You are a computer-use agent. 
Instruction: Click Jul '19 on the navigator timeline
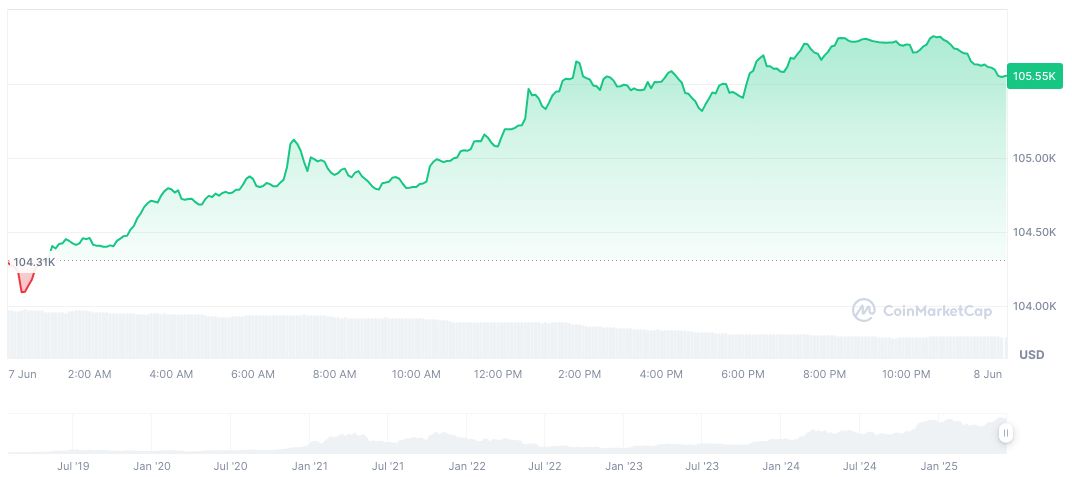click(73, 466)
